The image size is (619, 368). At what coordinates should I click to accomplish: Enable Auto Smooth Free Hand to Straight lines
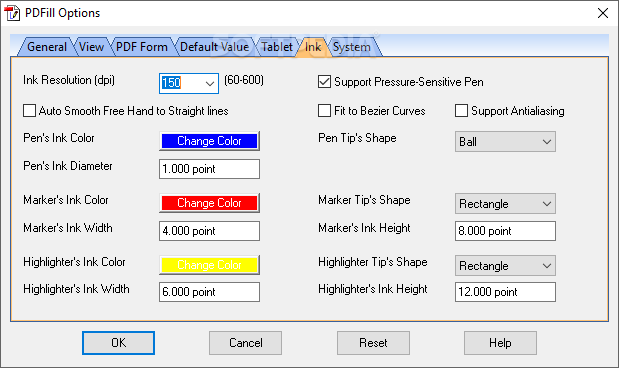pyautogui.click(x=29, y=111)
